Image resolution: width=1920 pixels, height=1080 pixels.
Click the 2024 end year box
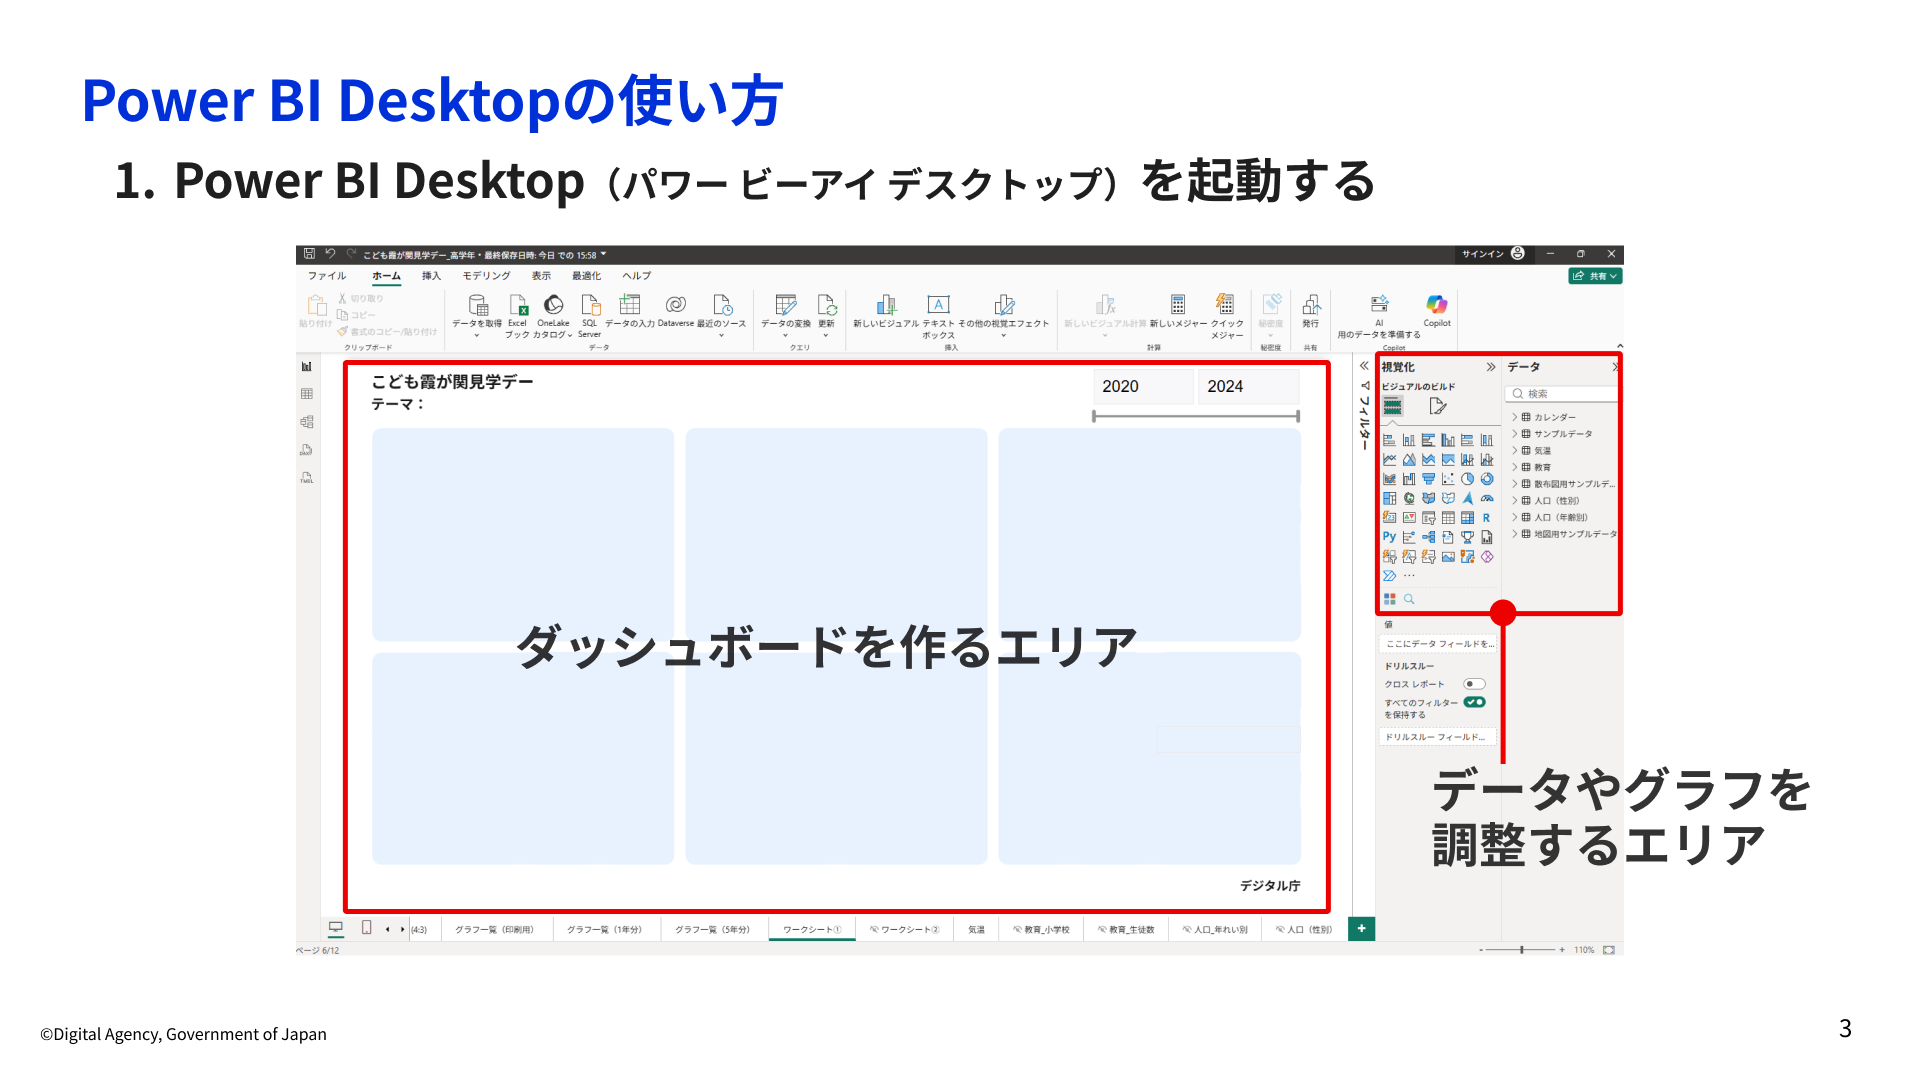[x=1248, y=387]
